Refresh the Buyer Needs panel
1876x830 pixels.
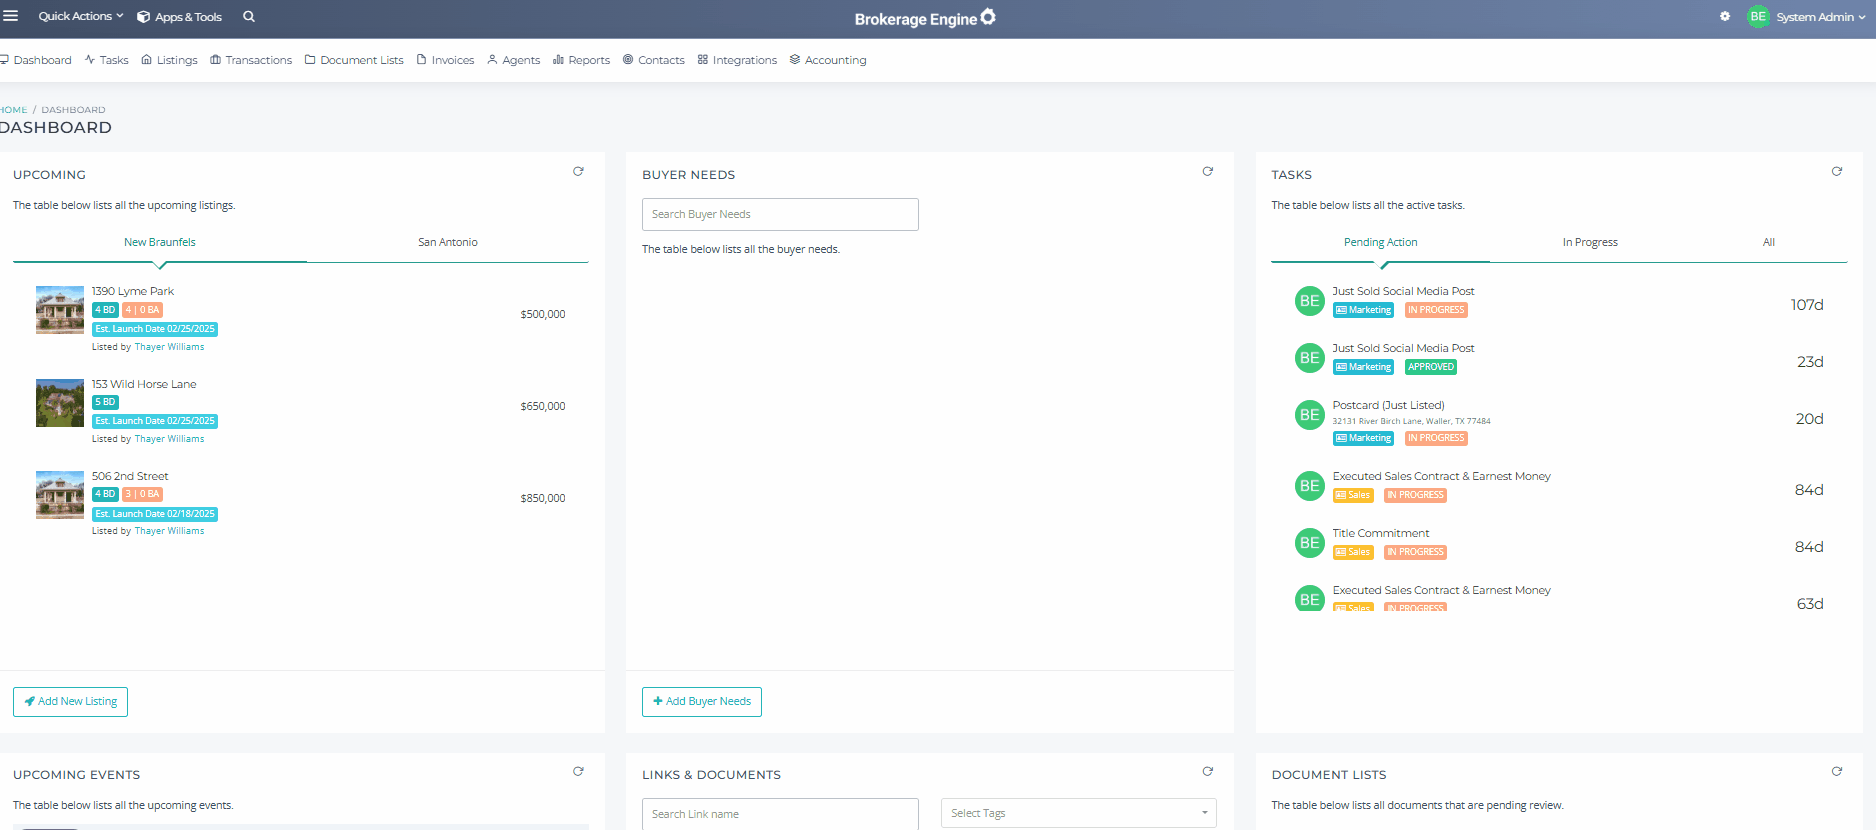(x=1208, y=172)
